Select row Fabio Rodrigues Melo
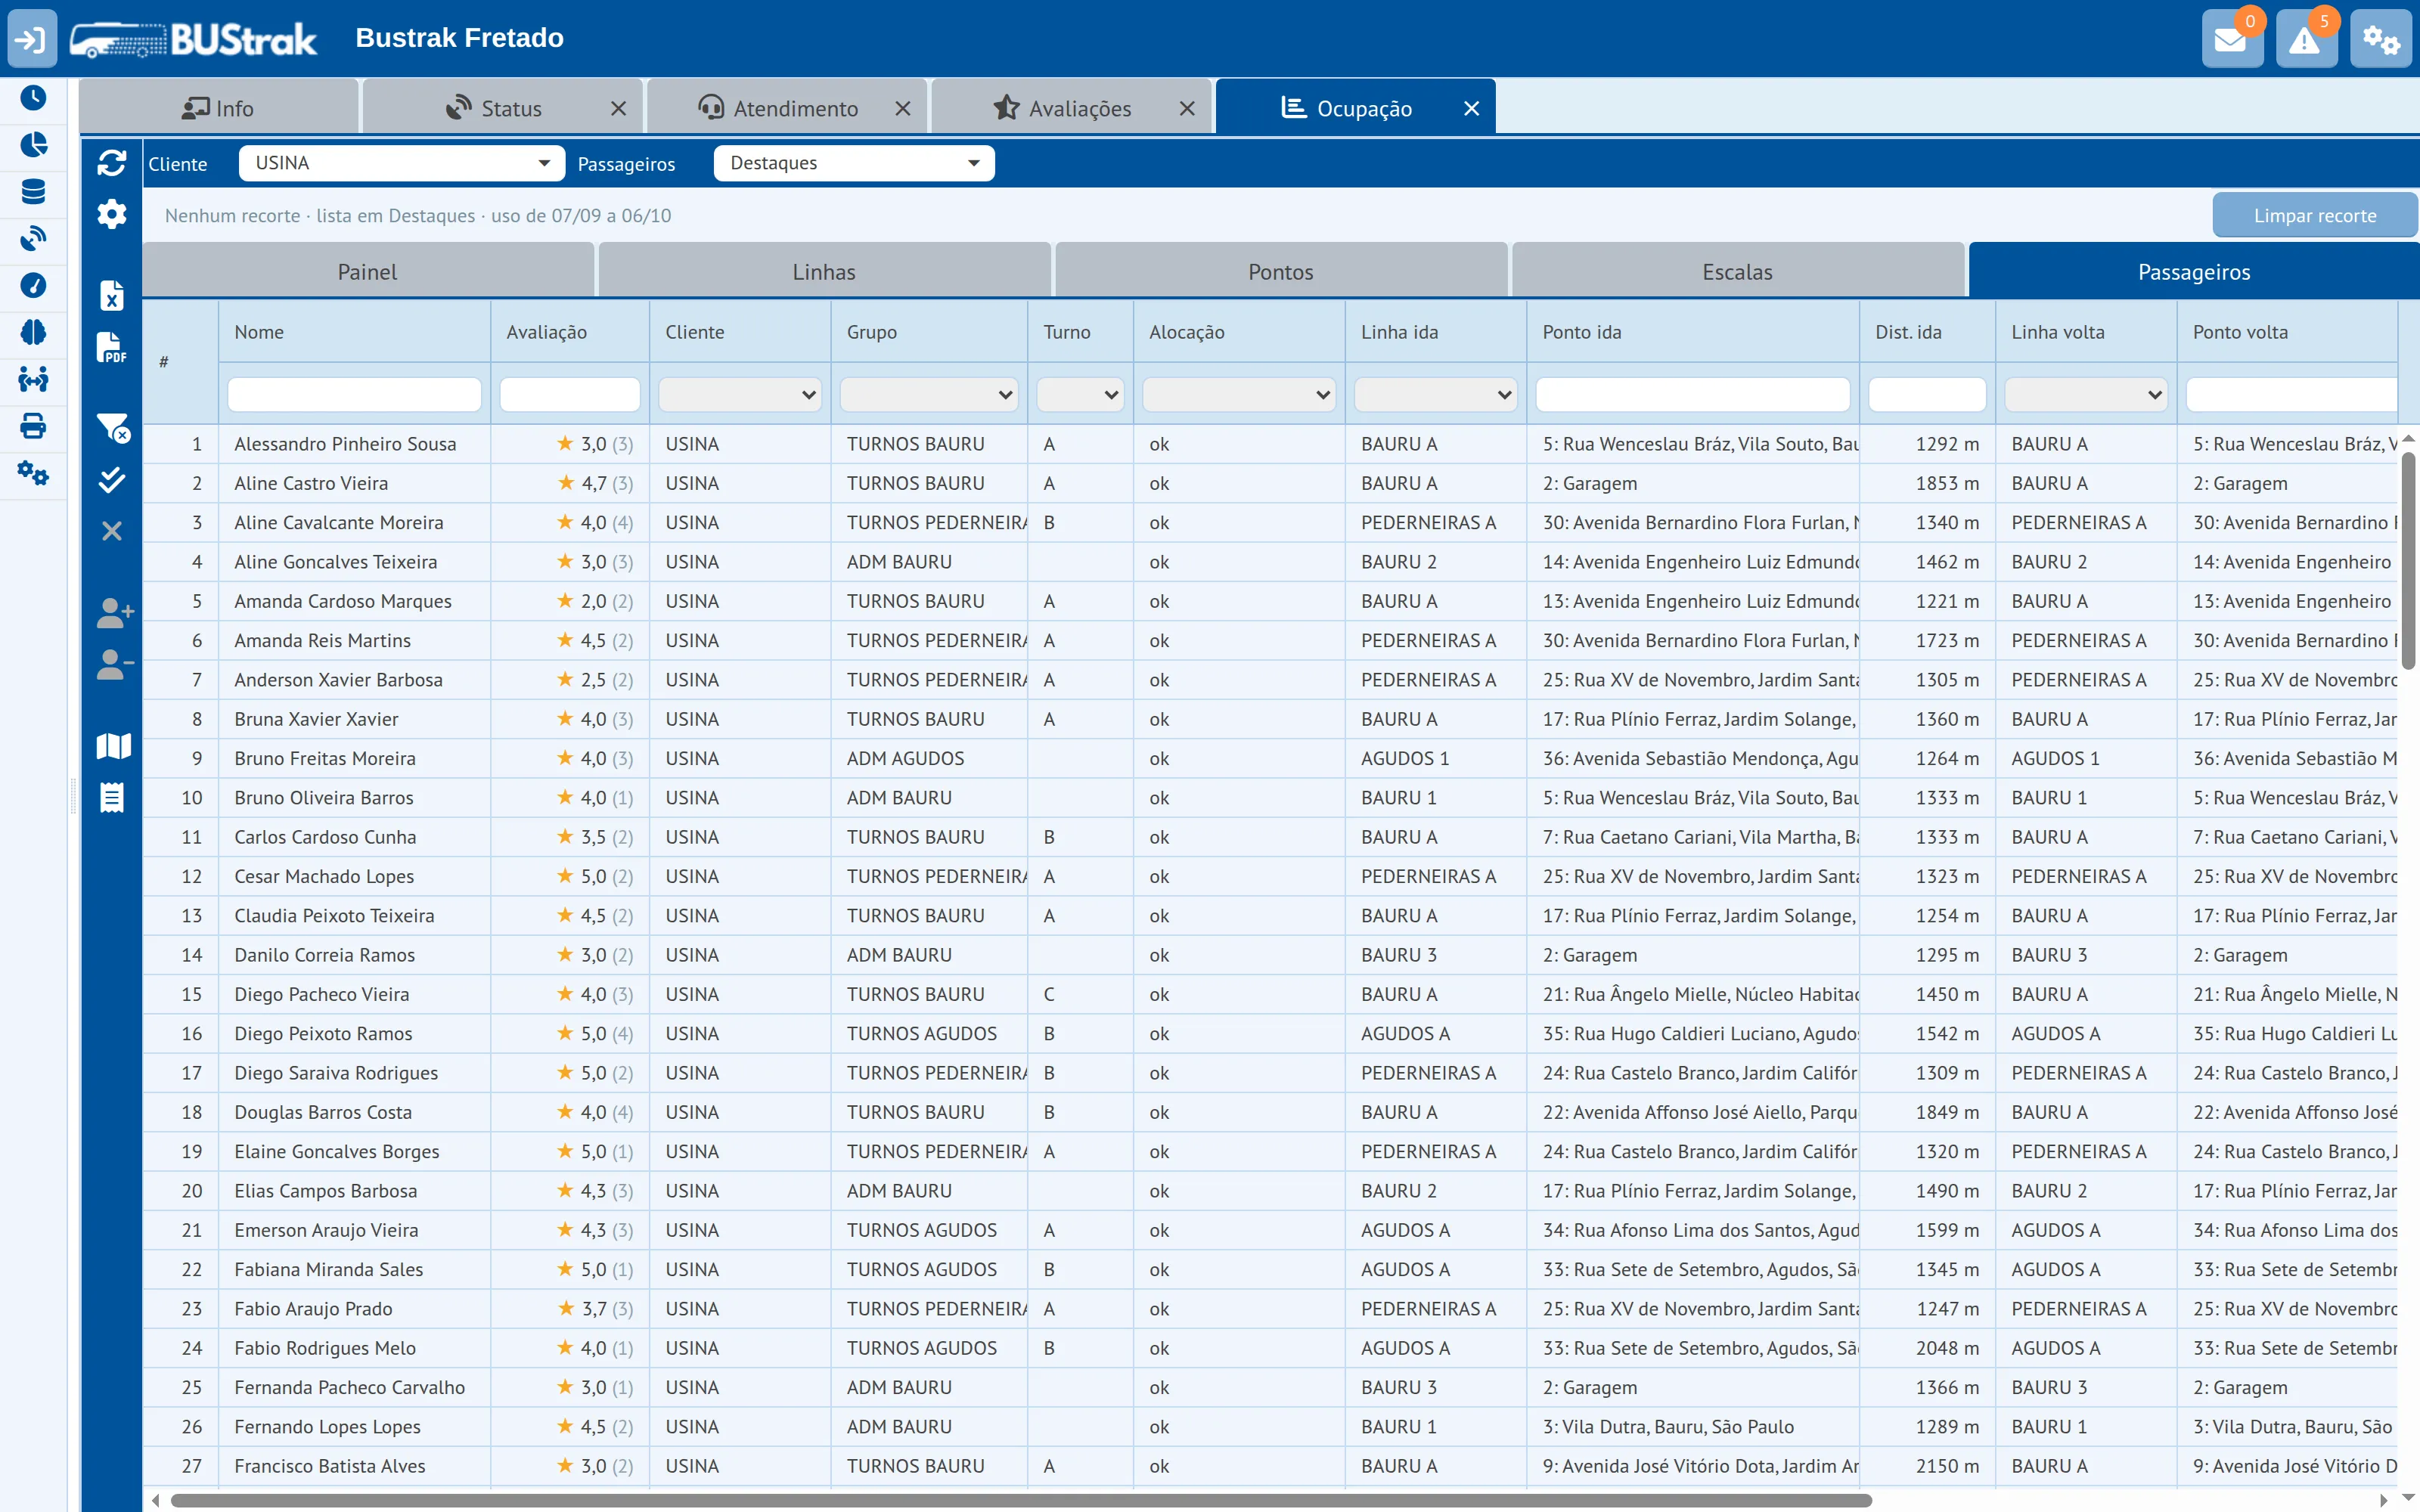 coord(1270,1348)
